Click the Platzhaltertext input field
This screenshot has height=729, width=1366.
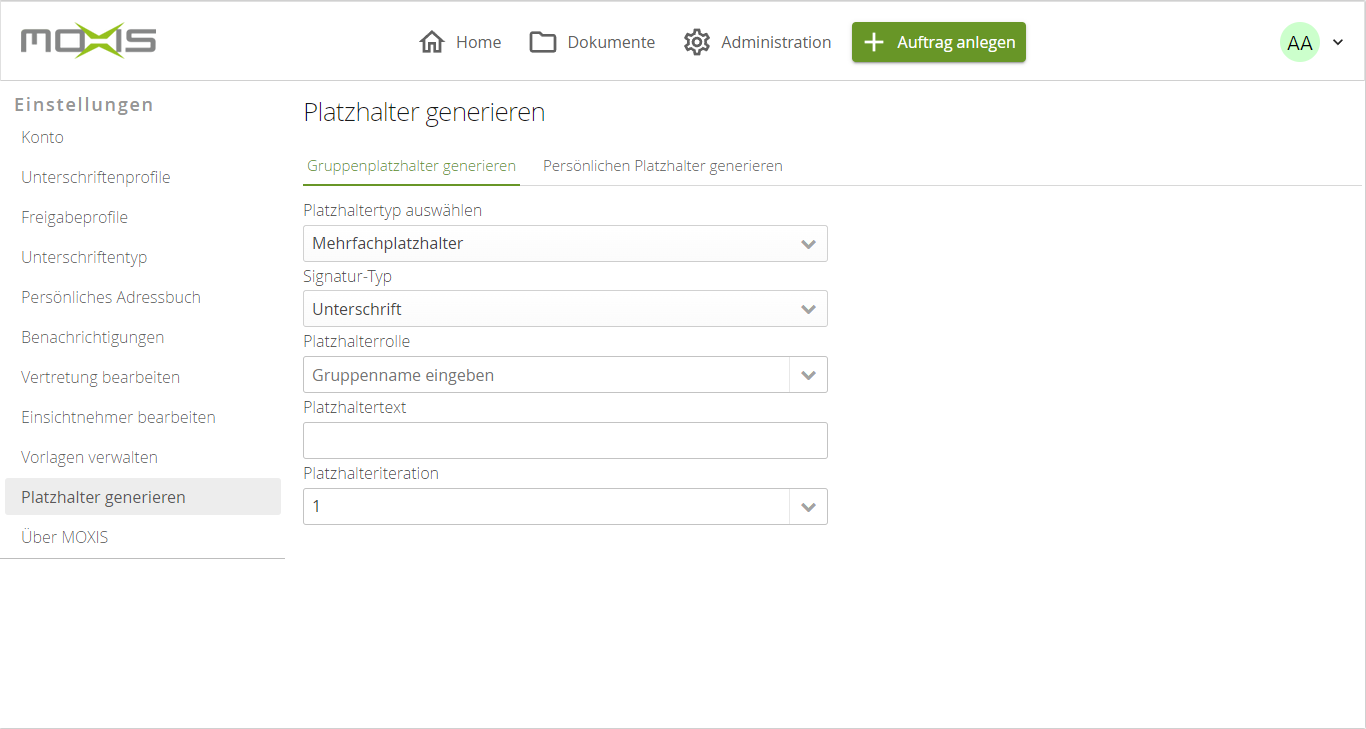click(x=565, y=440)
